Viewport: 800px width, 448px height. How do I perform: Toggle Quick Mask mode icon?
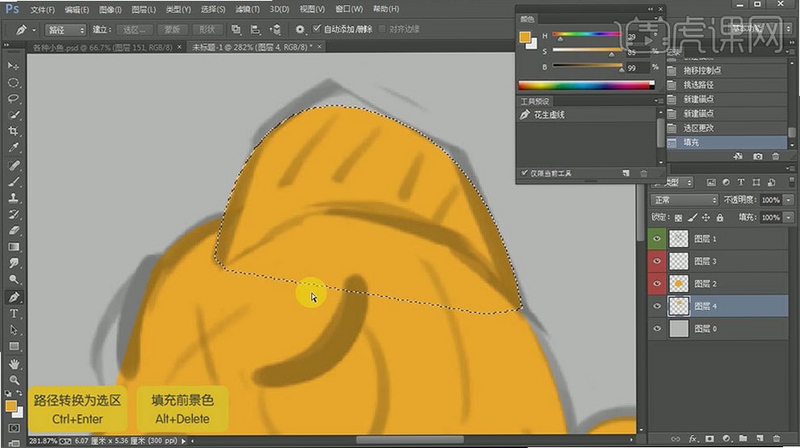tap(13, 428)
